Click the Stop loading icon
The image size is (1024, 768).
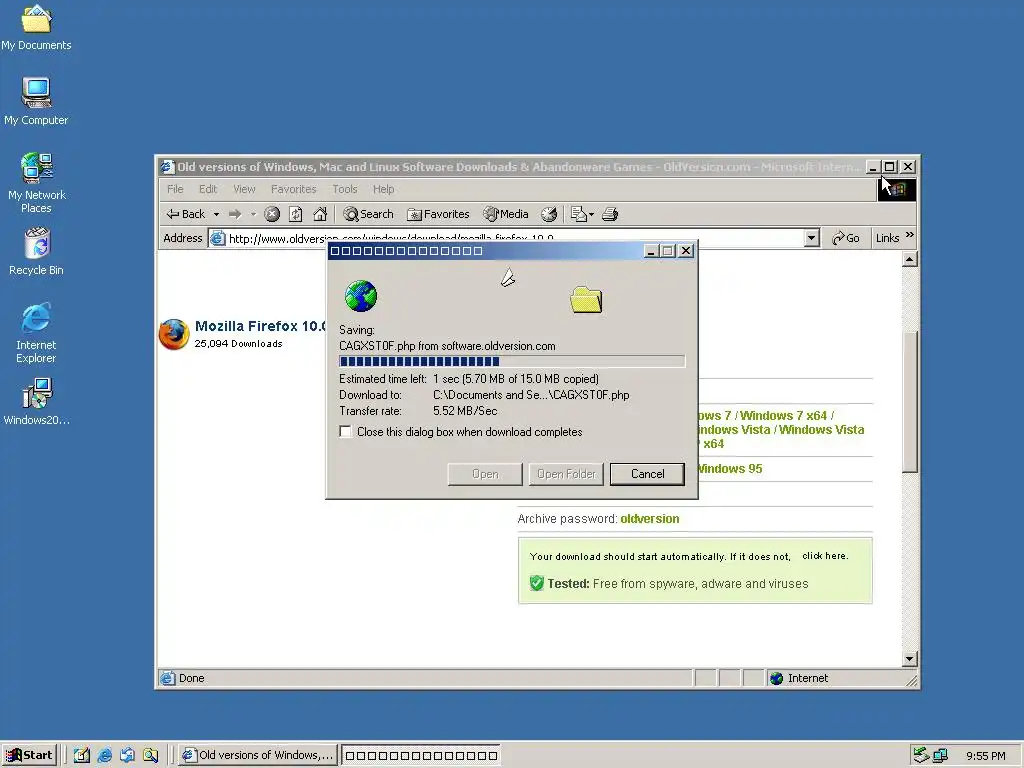(x=272, y=214)
